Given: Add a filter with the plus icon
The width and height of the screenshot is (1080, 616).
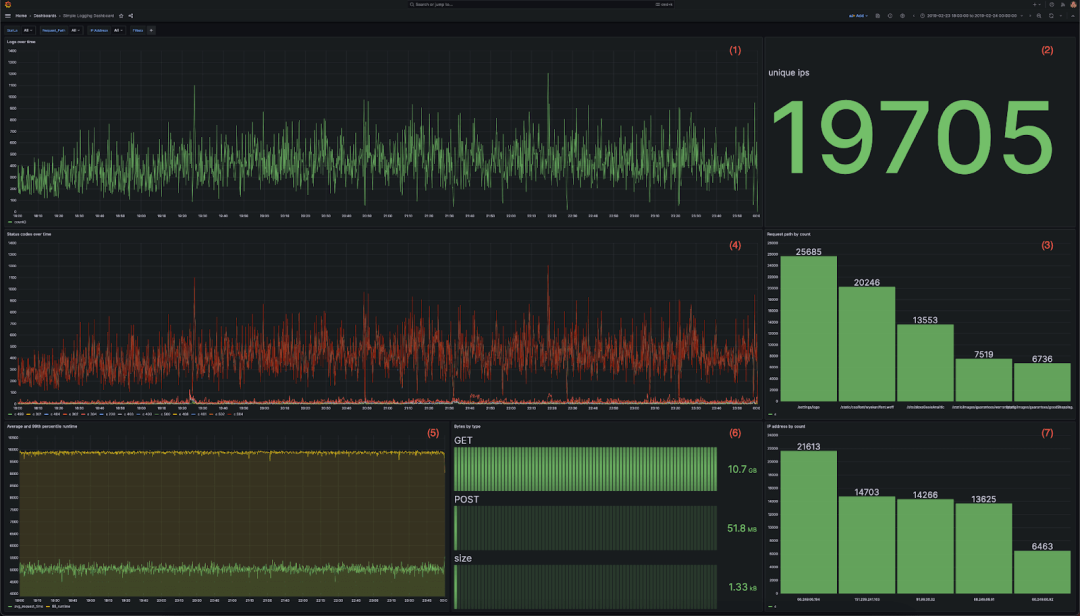Looking at the screenshot, I should (151, 30).
